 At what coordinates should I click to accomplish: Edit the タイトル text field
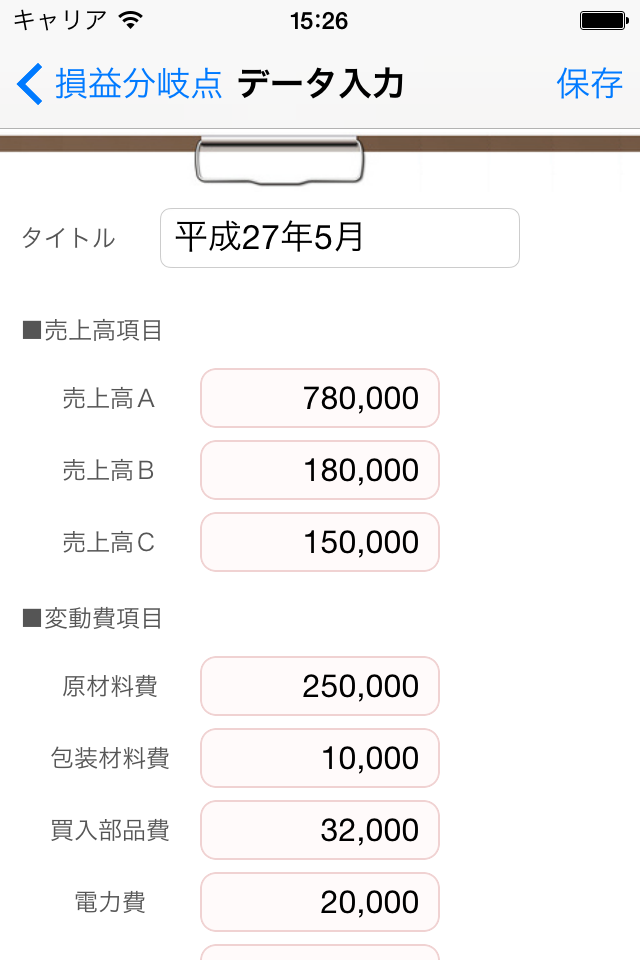pos(340,238)
